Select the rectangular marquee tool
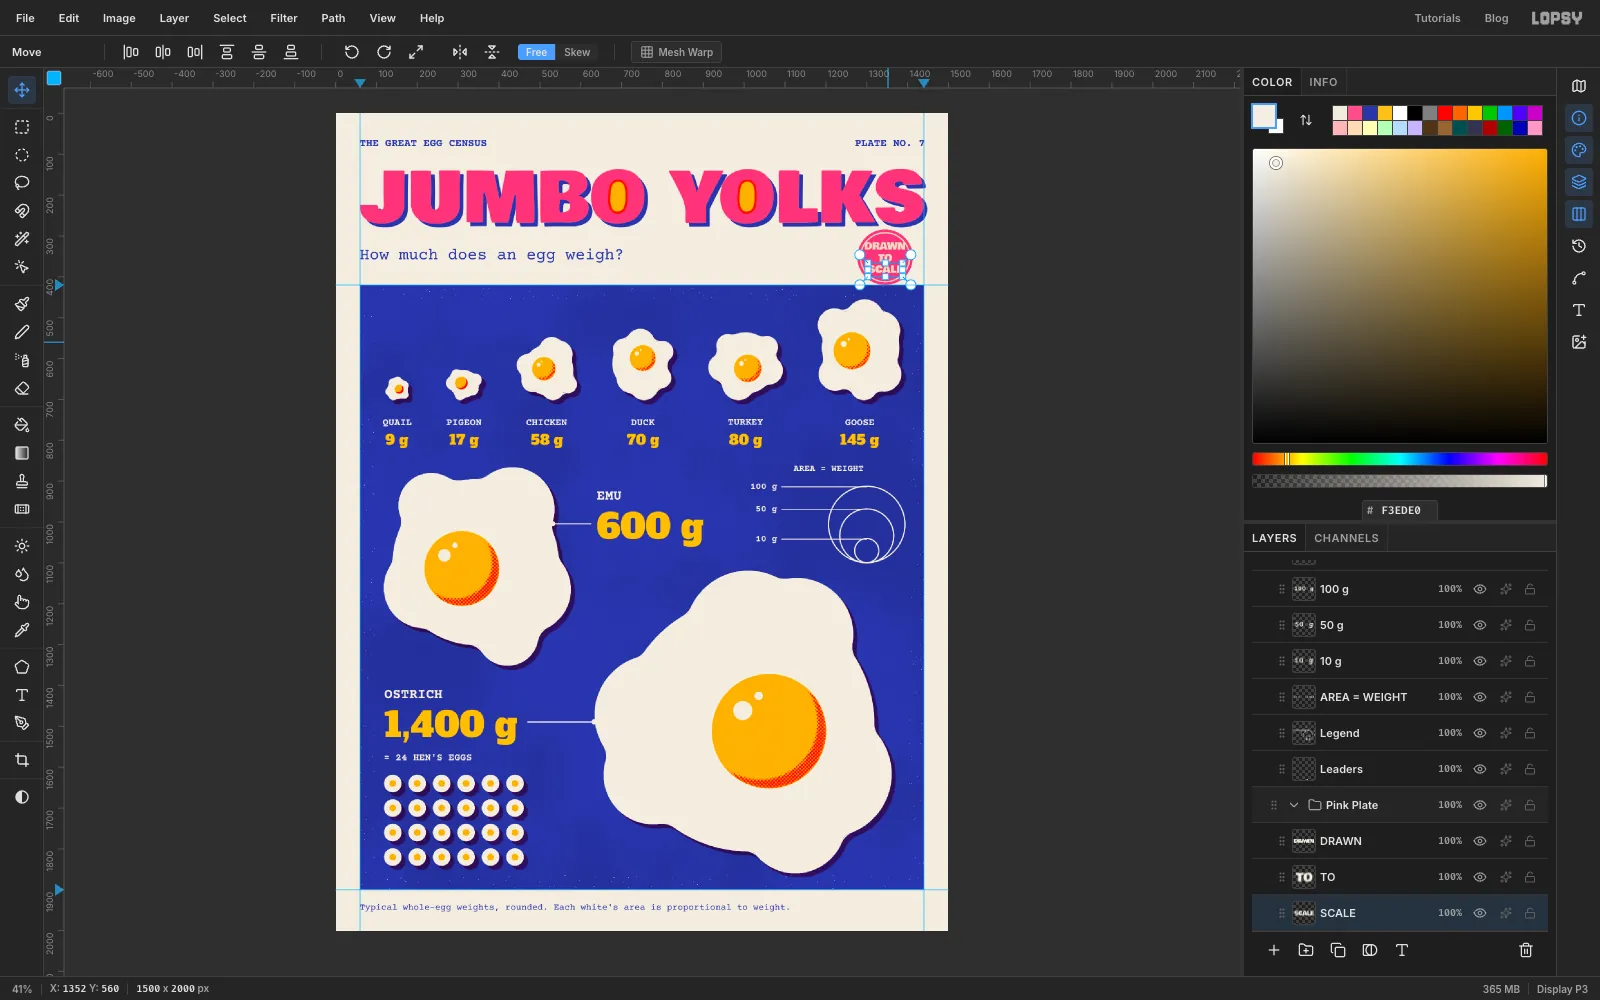Image resolution: width=1600 pixels, height=1000 pixels. (22, 127)
